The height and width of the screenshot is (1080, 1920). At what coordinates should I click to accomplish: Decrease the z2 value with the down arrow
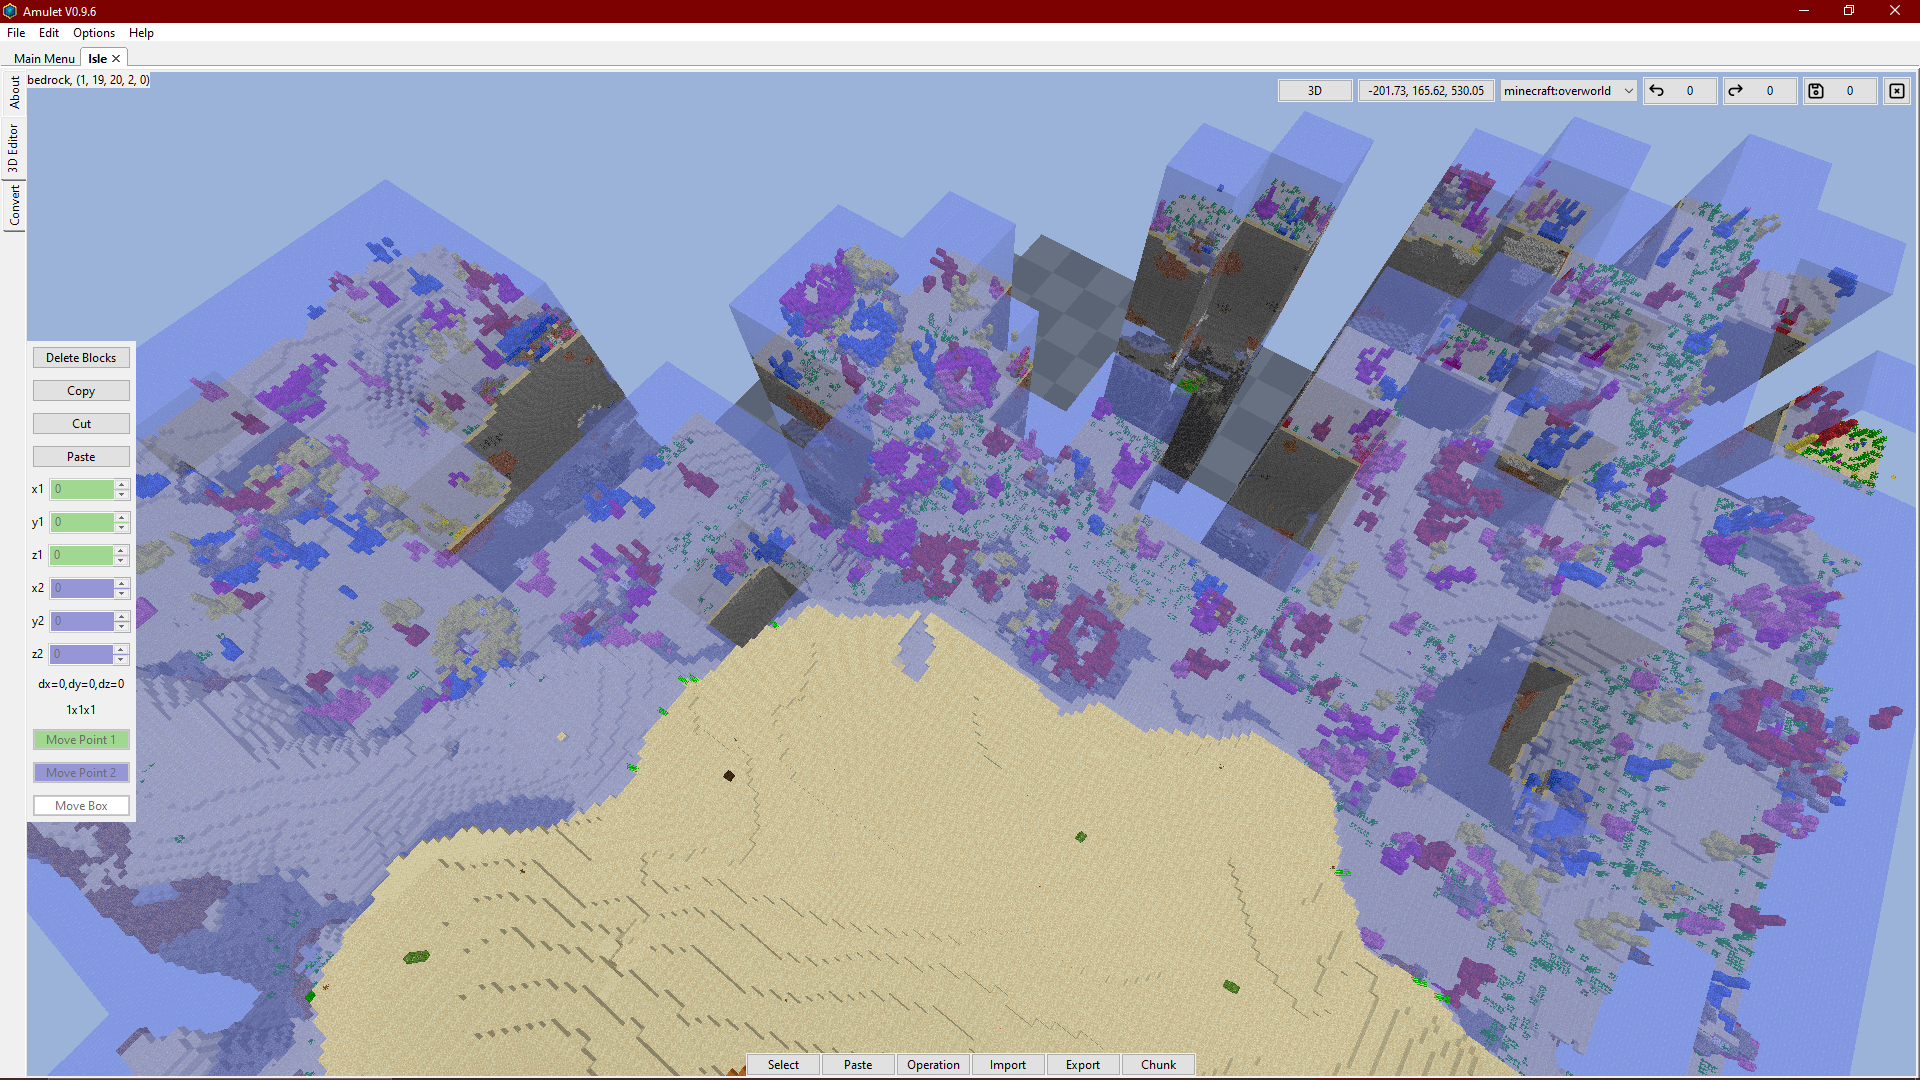[x=122, y=659]
